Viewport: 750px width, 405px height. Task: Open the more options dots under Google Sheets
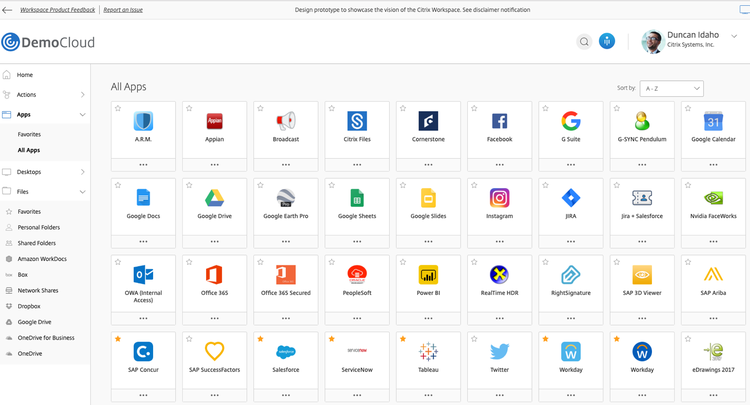pos(357,241)
